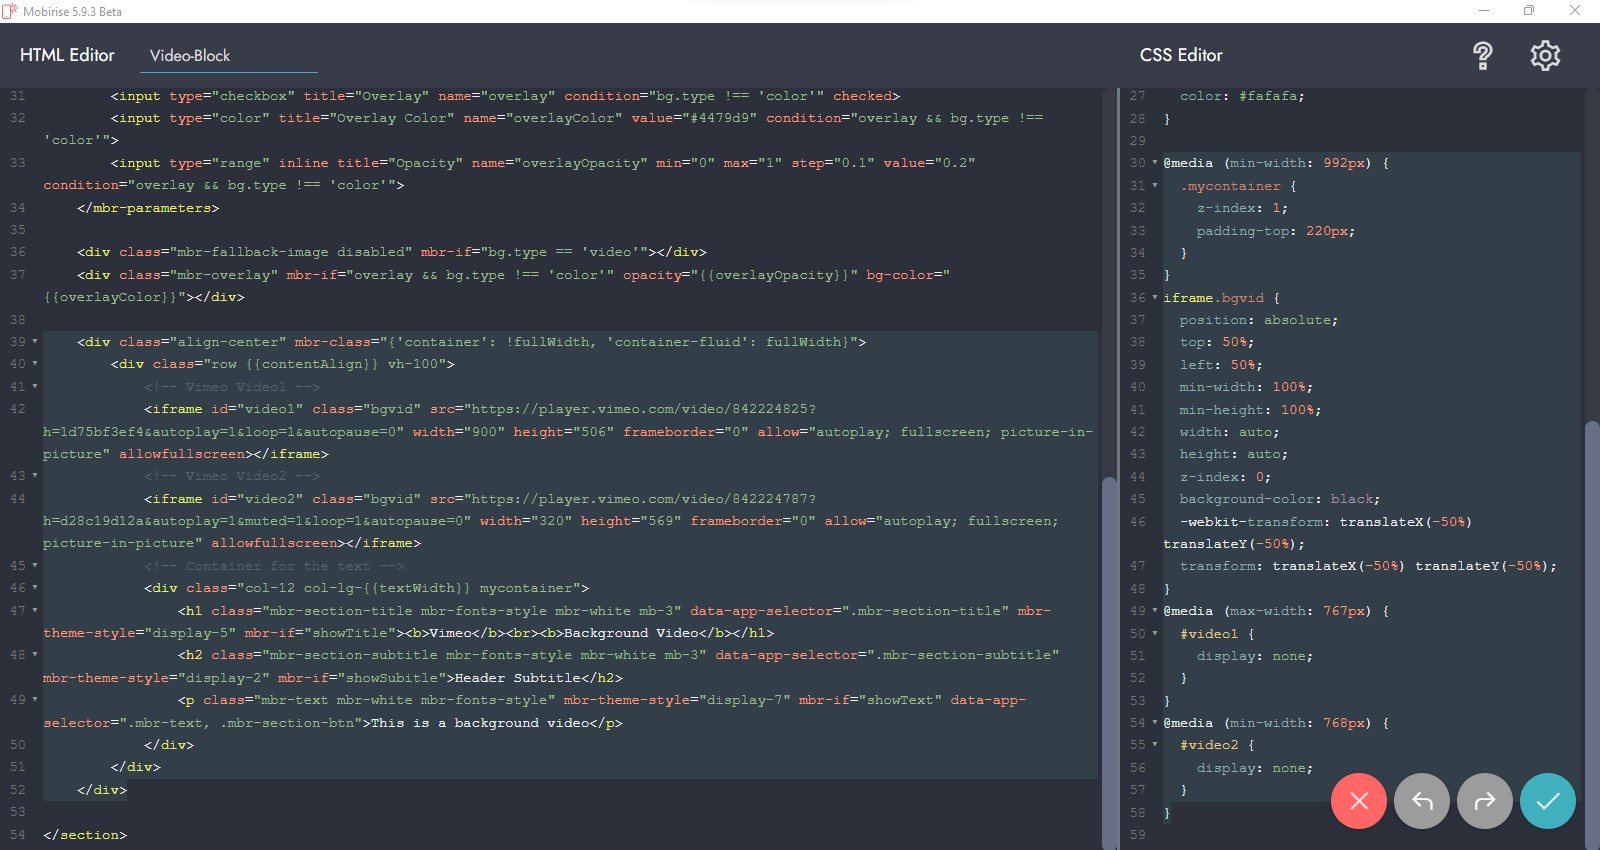The width and height of the screenshot is (1600, 850).
Task: Click the HTML Editor heading
Action: point(67,55)
